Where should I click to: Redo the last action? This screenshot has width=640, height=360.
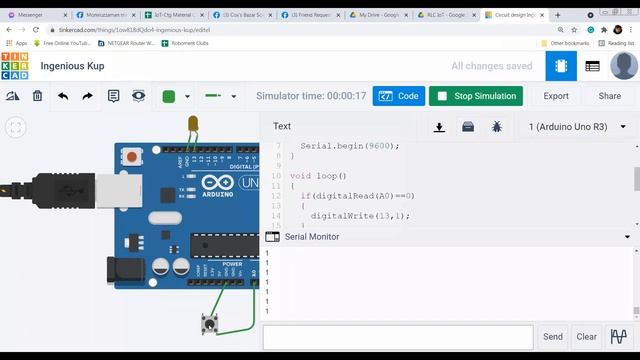tap(87, 96)
